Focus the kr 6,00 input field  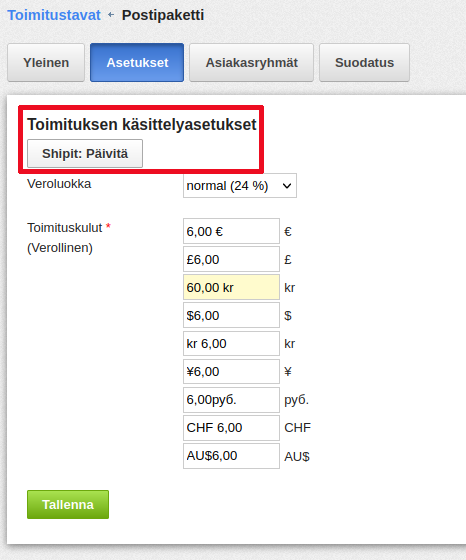[x=231, y=344]
